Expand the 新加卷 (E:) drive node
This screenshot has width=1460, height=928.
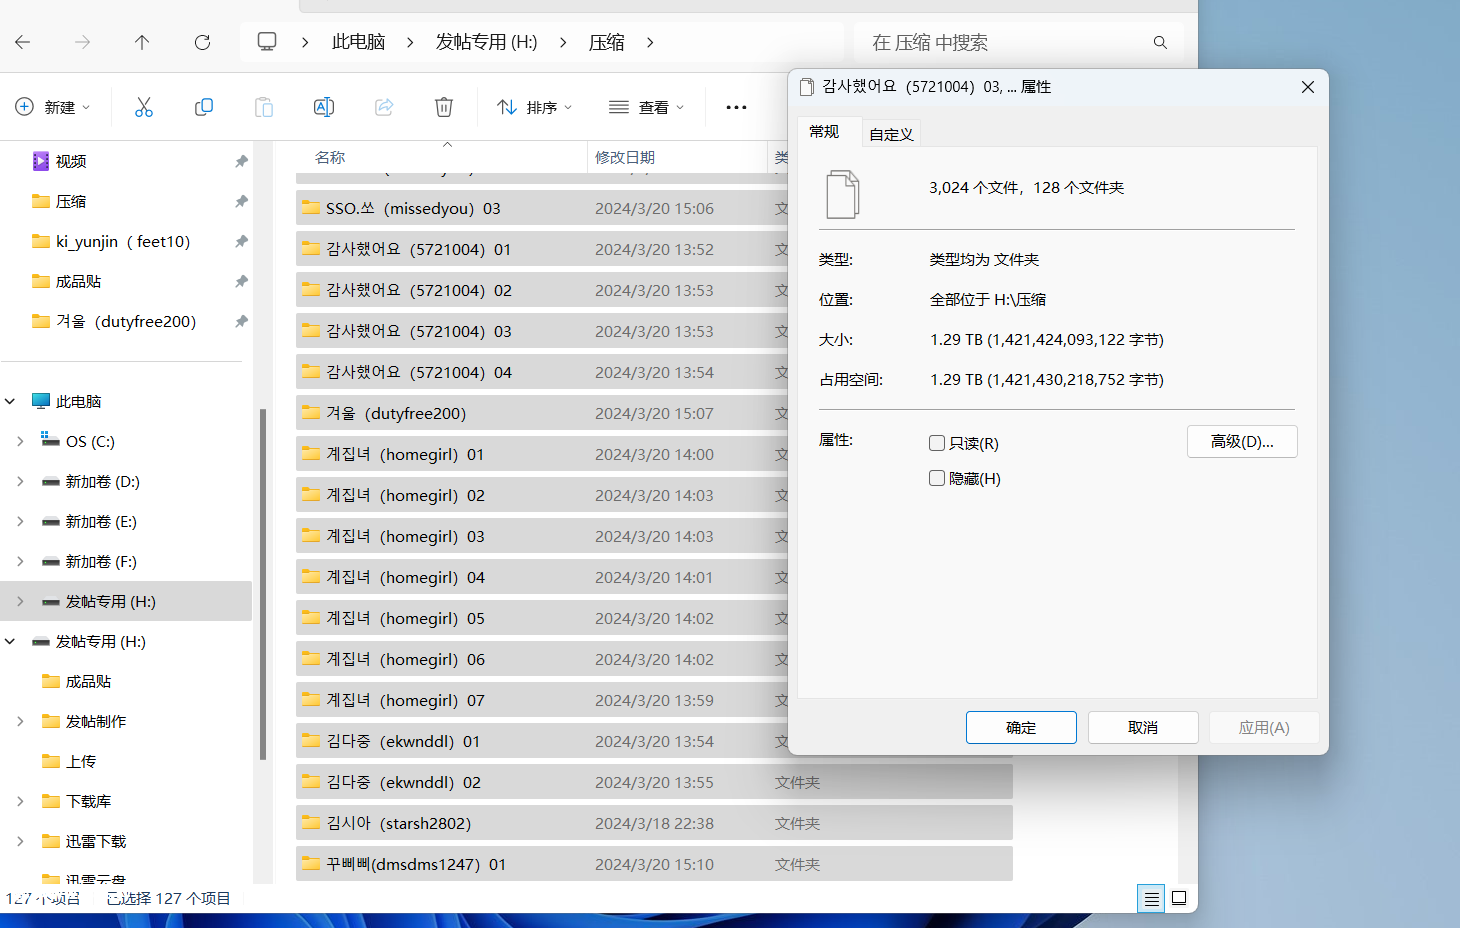tap(20, 521)
